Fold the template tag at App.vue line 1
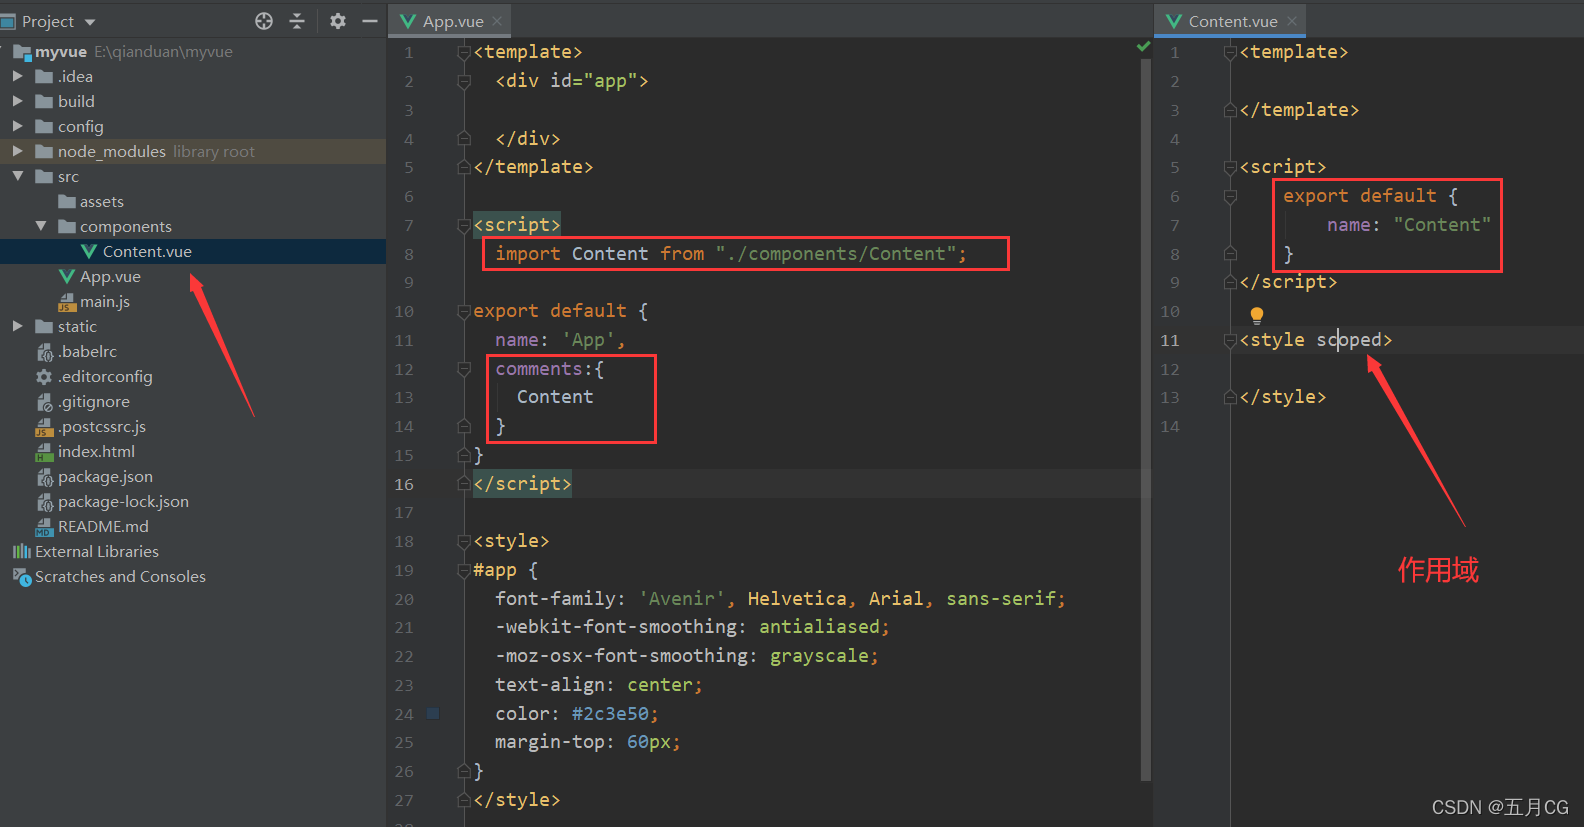Viewport: 1584px width, 827px height. tap(464, 52)
